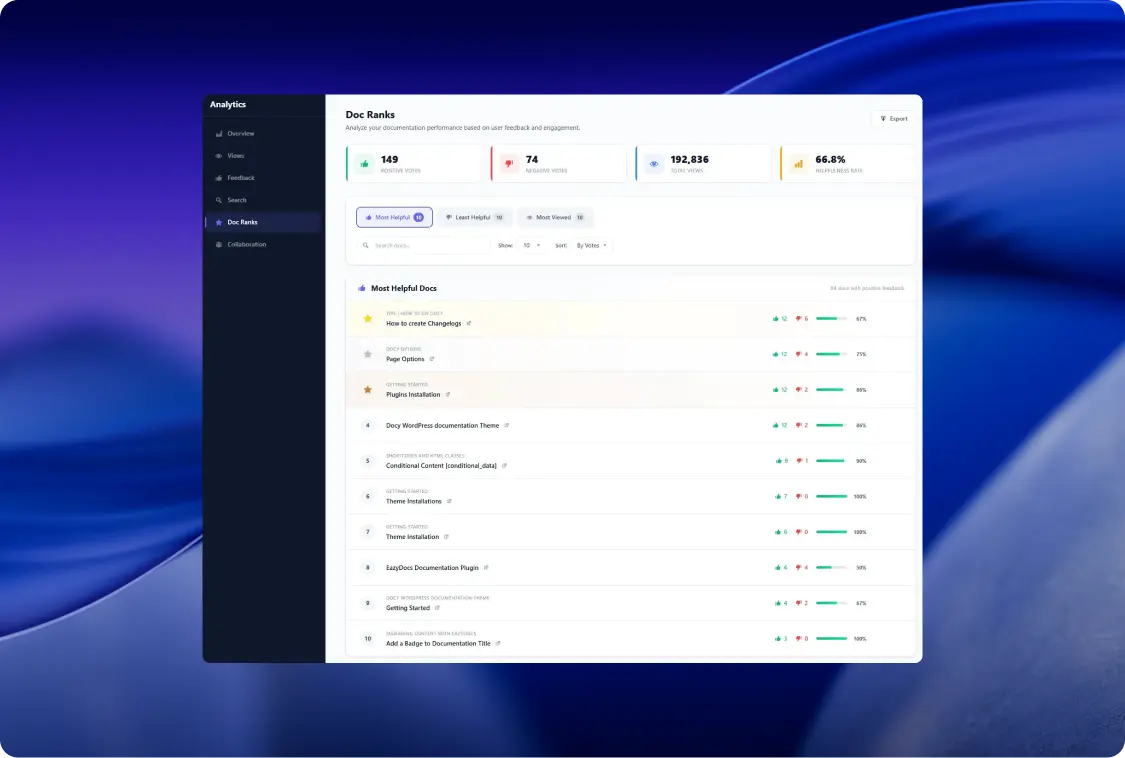Click the Export button
1125x758 pixels.
(x=893, y=119)
